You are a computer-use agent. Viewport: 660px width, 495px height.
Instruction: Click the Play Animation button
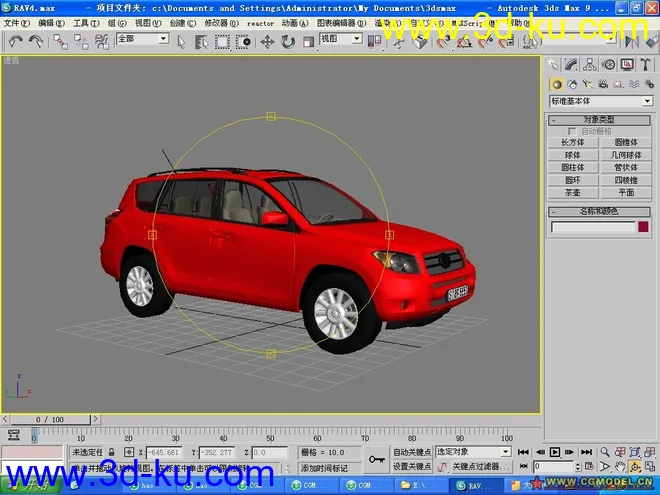click(555, 452)
